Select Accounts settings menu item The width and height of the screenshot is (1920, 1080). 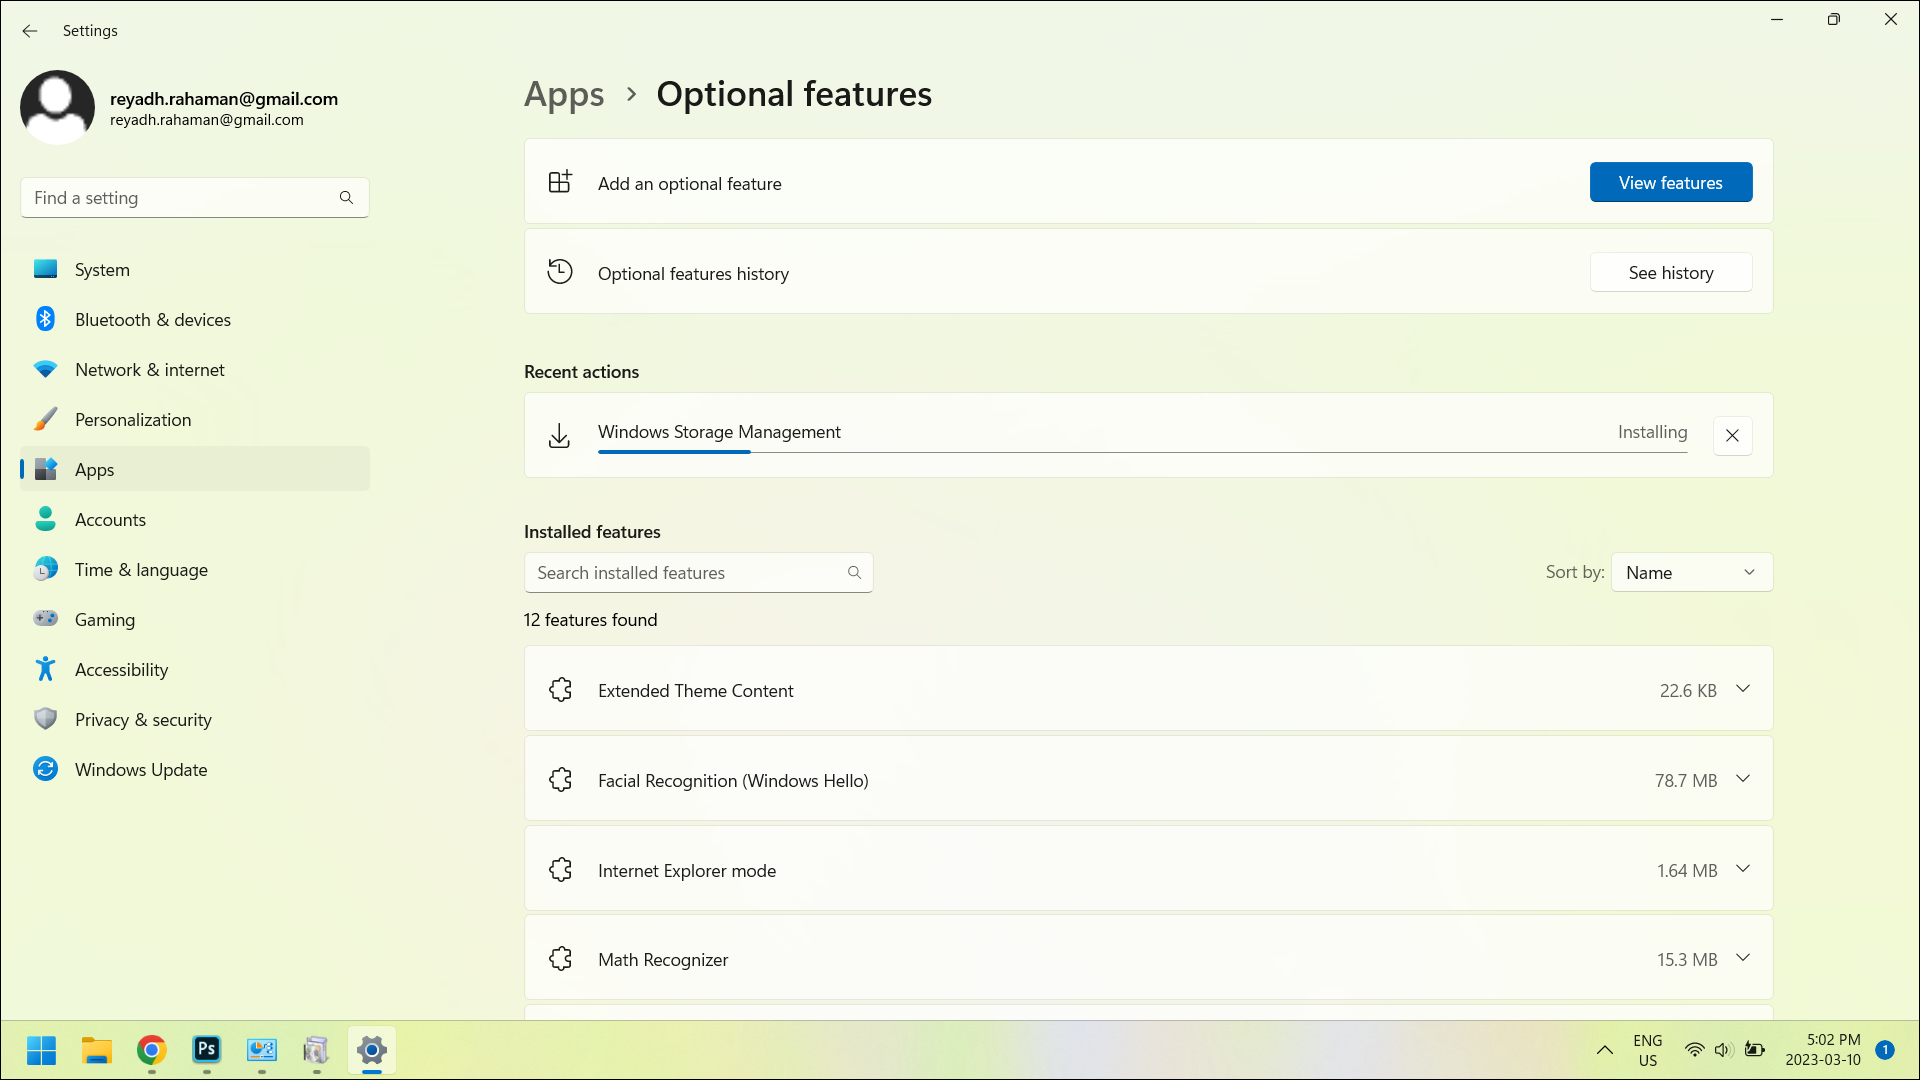coord(109,518)
